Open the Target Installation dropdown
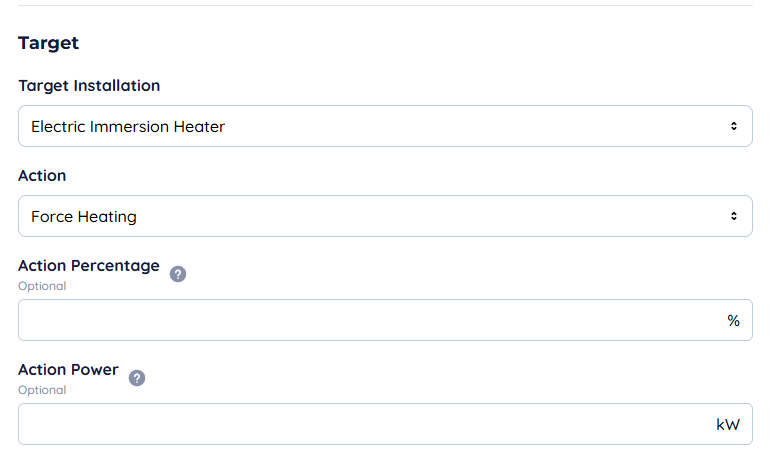 click(x=385, y=127)
